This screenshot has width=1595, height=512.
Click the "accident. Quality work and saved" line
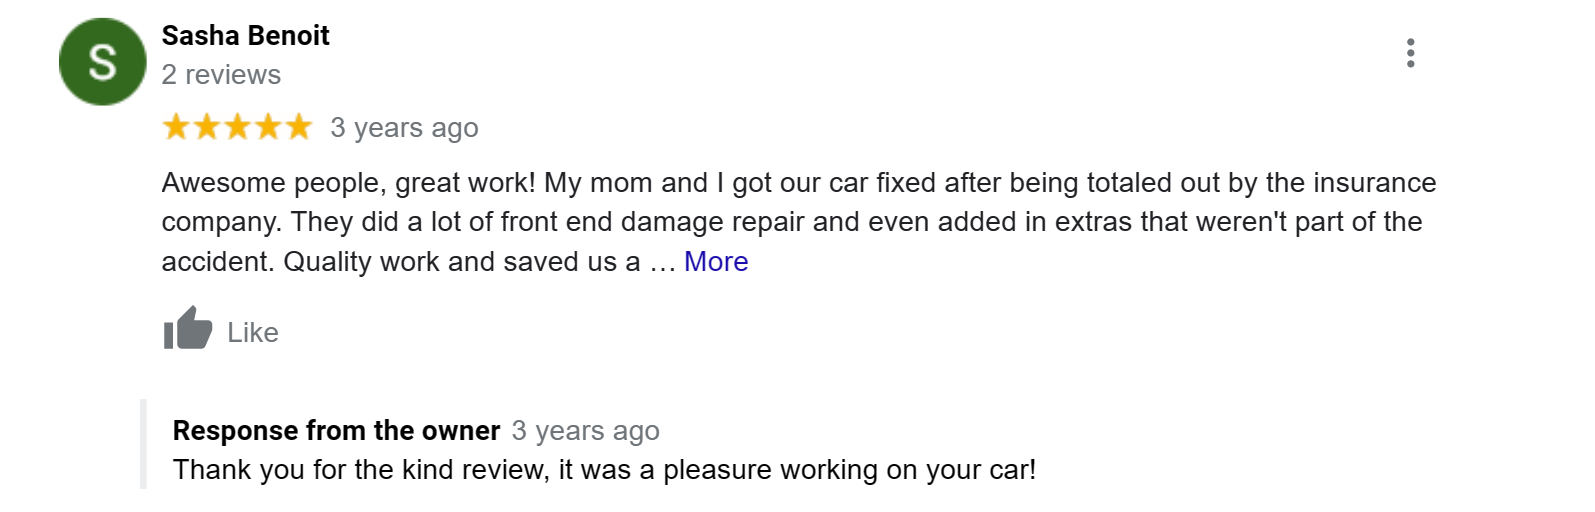(x=400, y=262)
